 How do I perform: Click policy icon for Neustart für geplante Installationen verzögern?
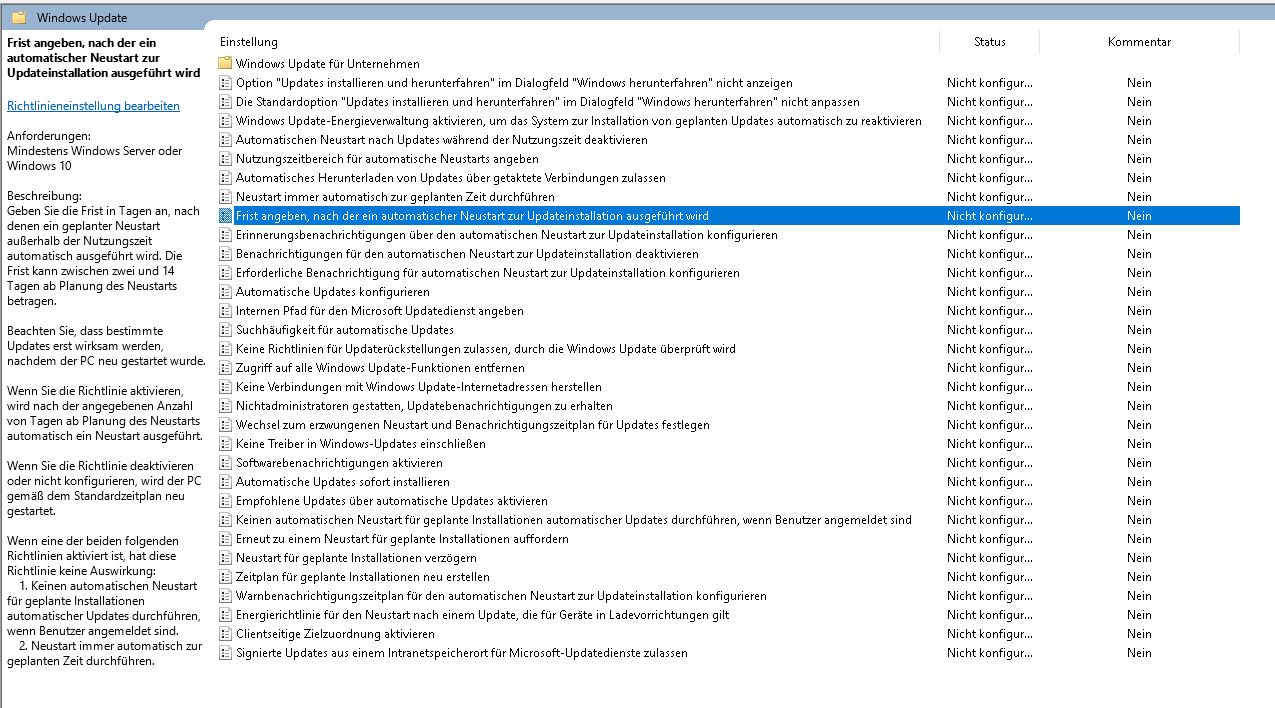point(225,558)
